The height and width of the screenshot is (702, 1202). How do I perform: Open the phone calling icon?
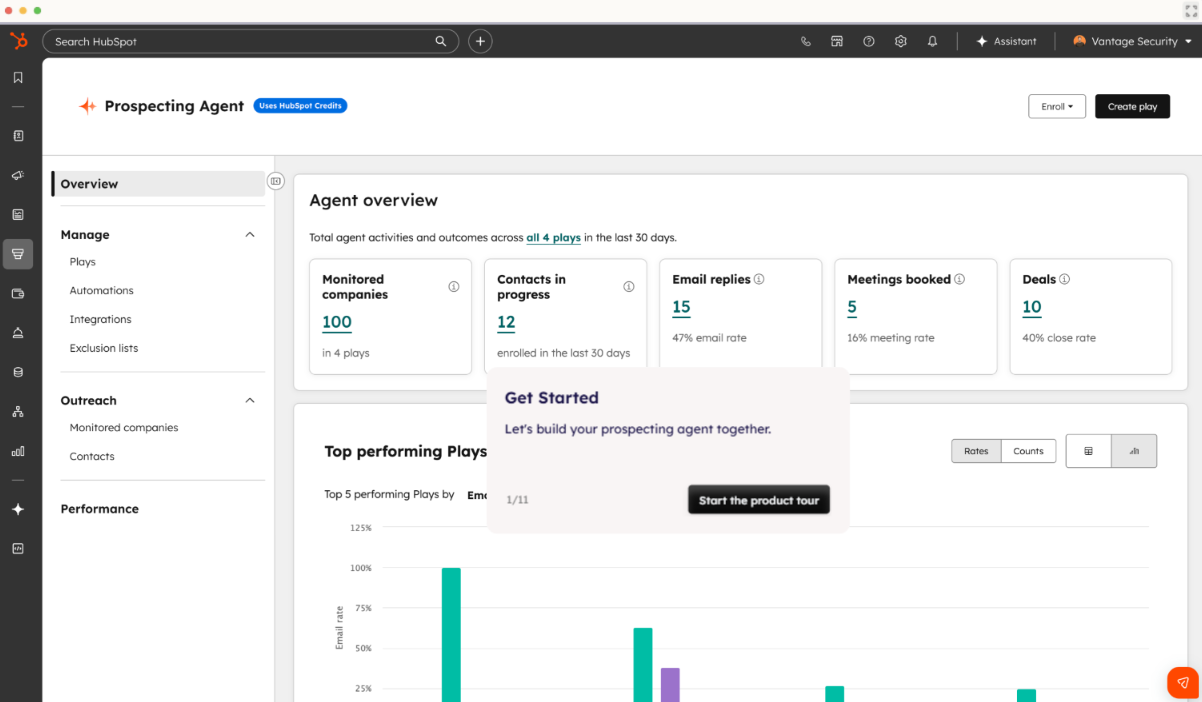tap(806, 41)
